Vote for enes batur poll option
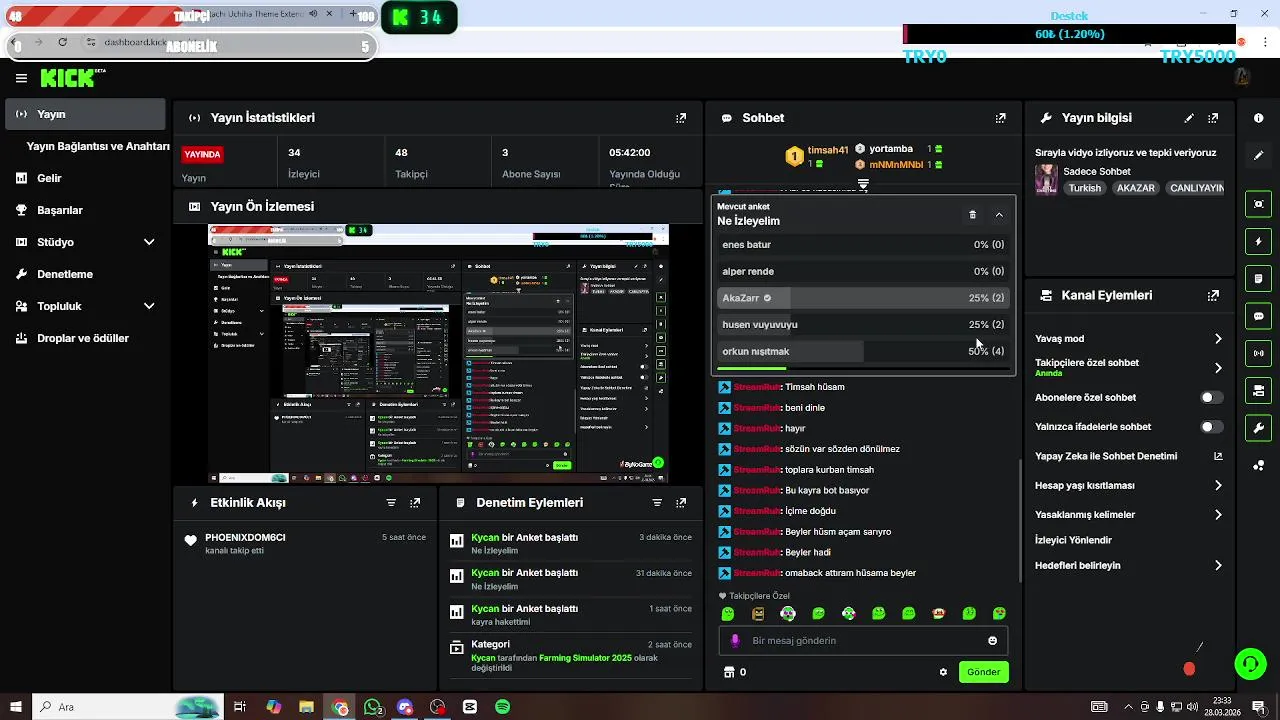The width and height of the screenshot is (1280, 720). pos(863,245)
